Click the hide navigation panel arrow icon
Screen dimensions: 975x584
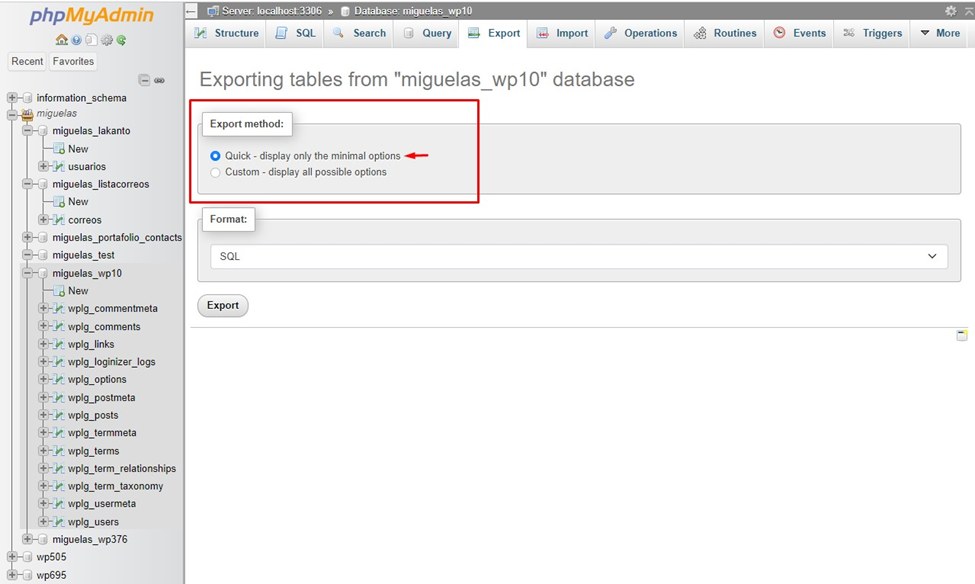click(192, 11)
